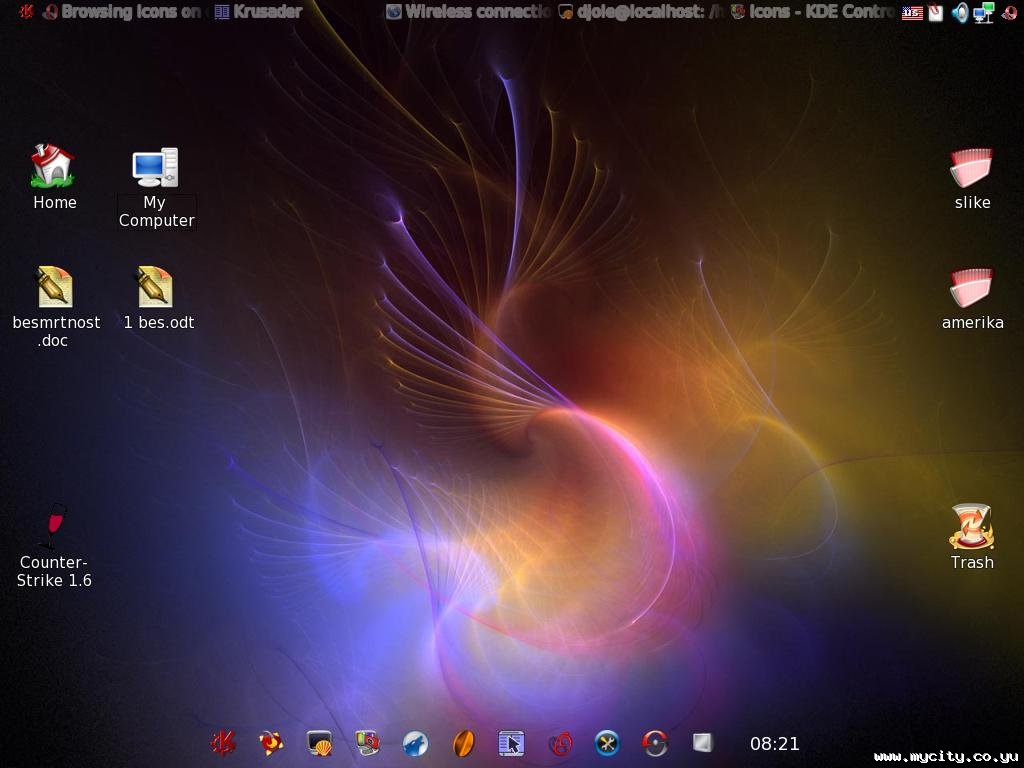This screenshot has height=768, width=1024.
Task: Switch to djole@localhost terminal taskbar entry
Action: (x=640, y=12)
